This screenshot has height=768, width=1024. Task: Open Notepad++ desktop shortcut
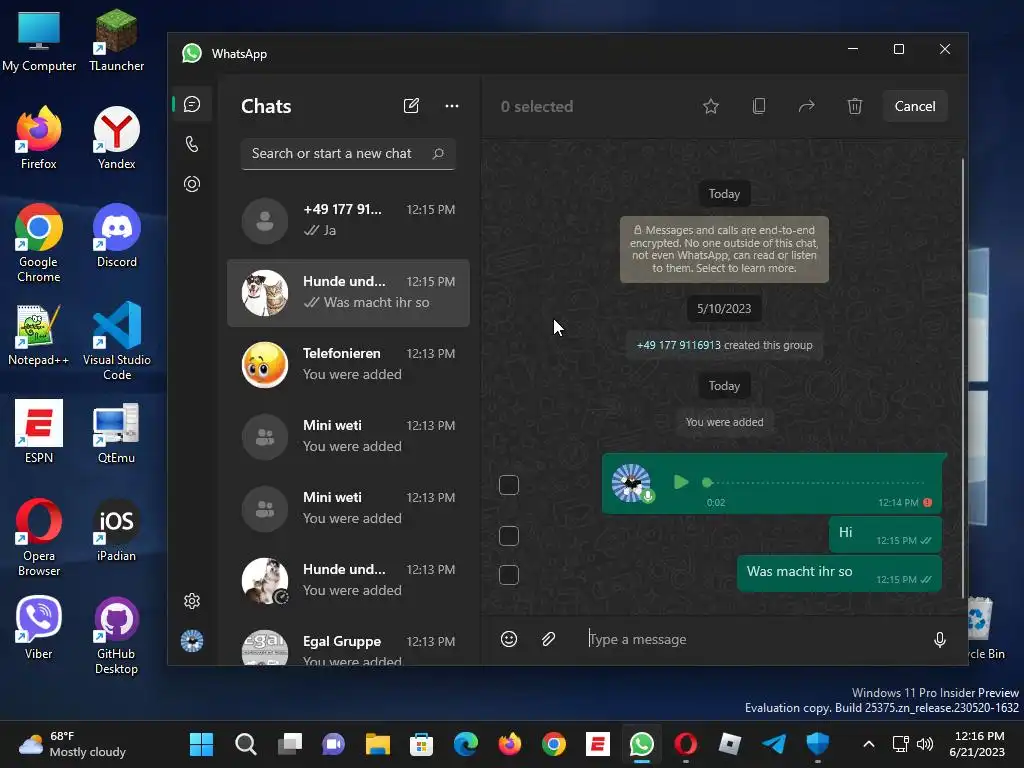tap(39, 334)
